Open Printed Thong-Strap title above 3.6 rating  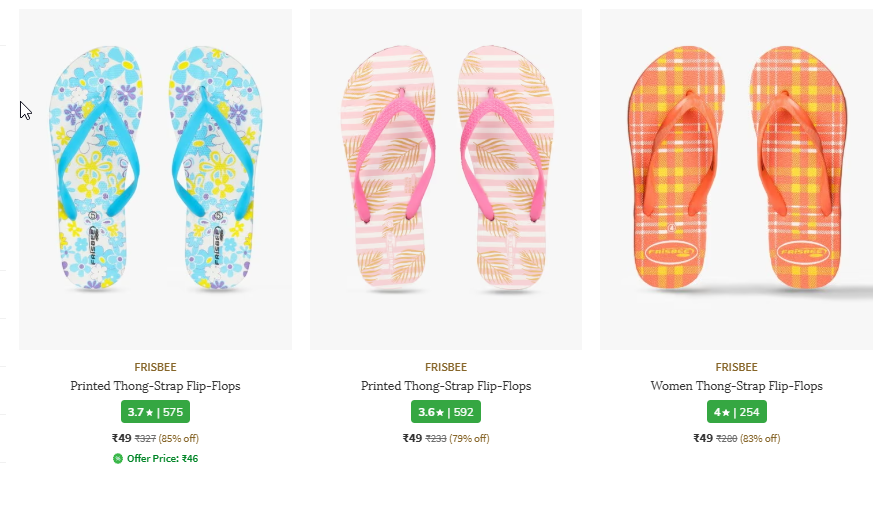[x=446, y=386]
